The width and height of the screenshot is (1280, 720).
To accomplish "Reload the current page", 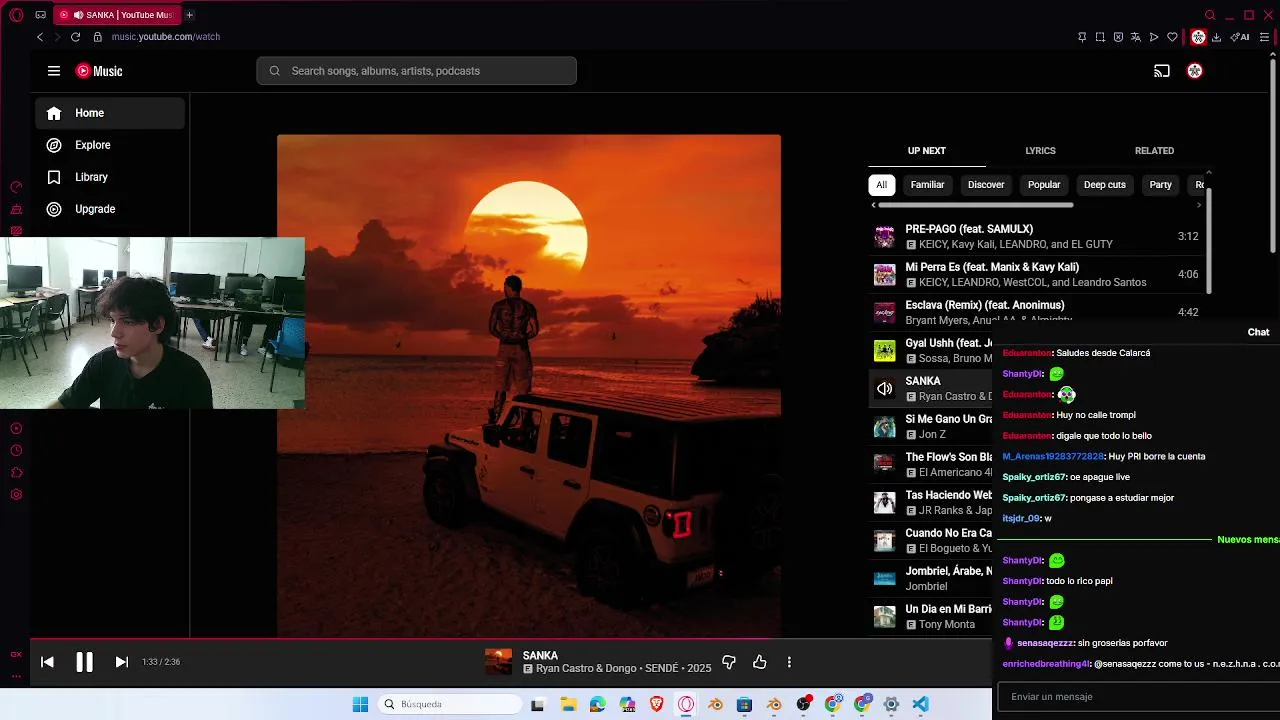I will click(75, 37).
